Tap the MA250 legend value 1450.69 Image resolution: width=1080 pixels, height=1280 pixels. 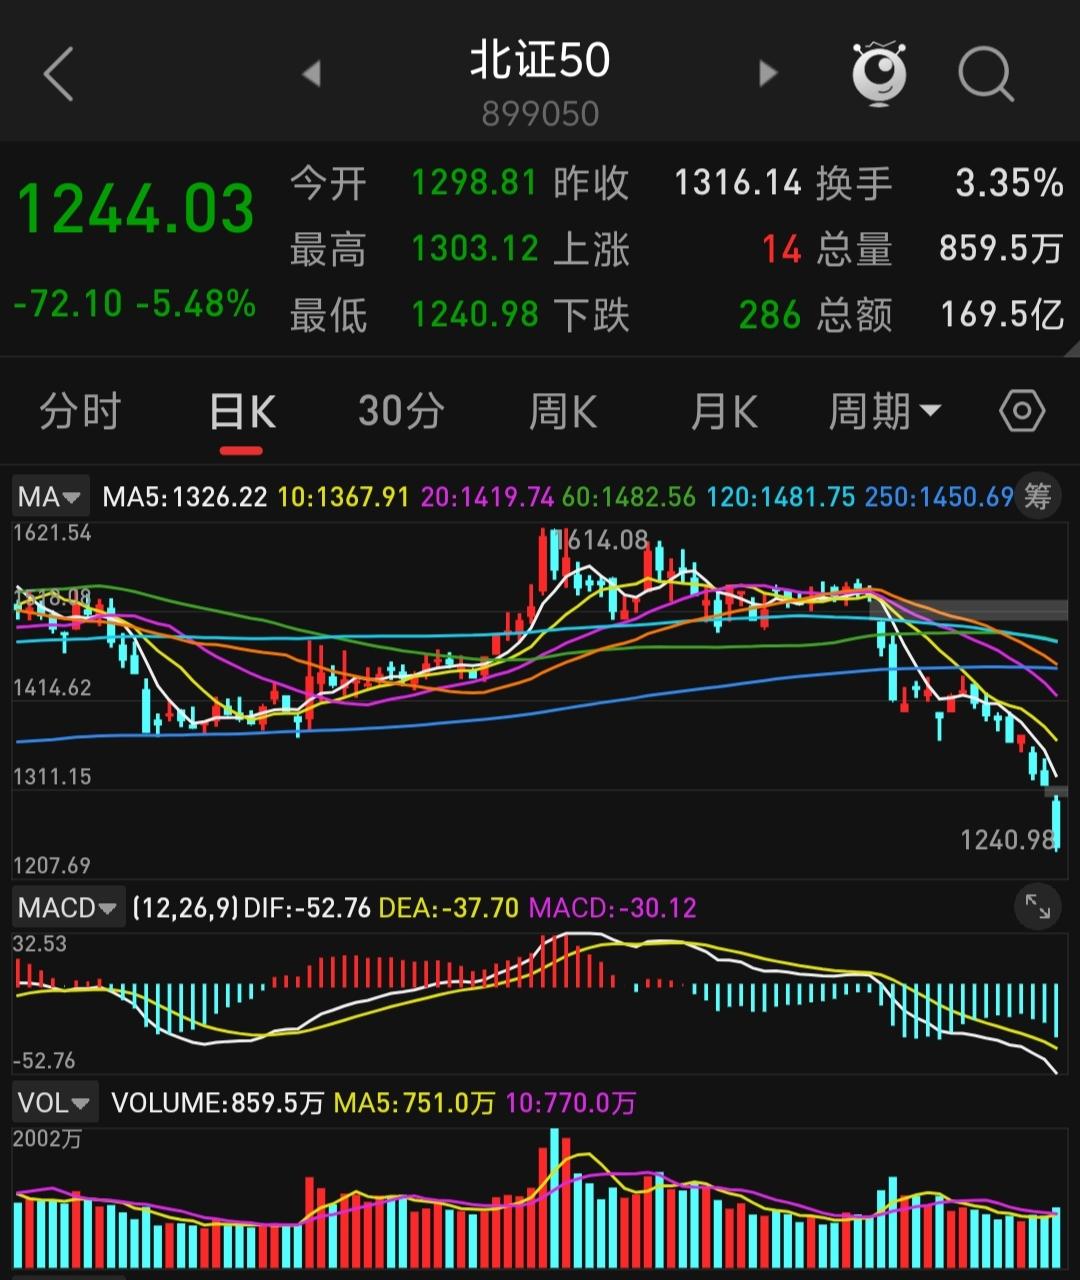939,497
